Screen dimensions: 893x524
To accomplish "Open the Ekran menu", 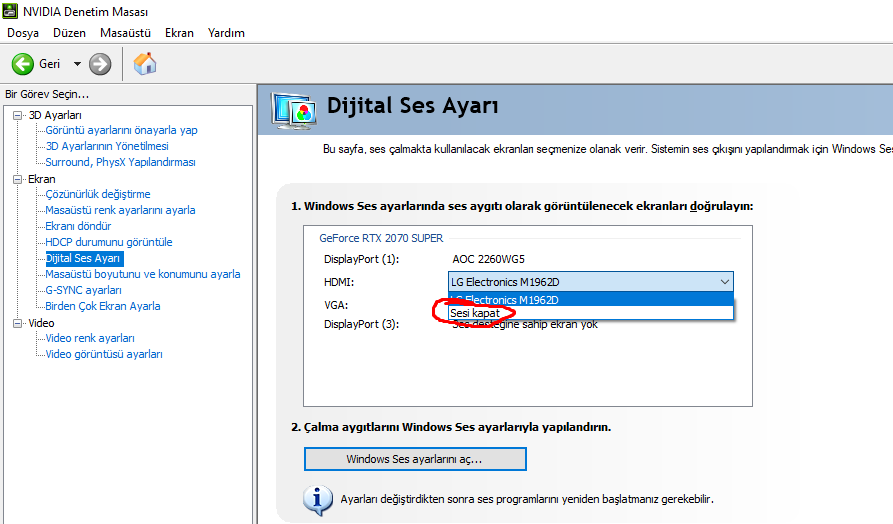I will pyautogui.click(x=179, y=33).
